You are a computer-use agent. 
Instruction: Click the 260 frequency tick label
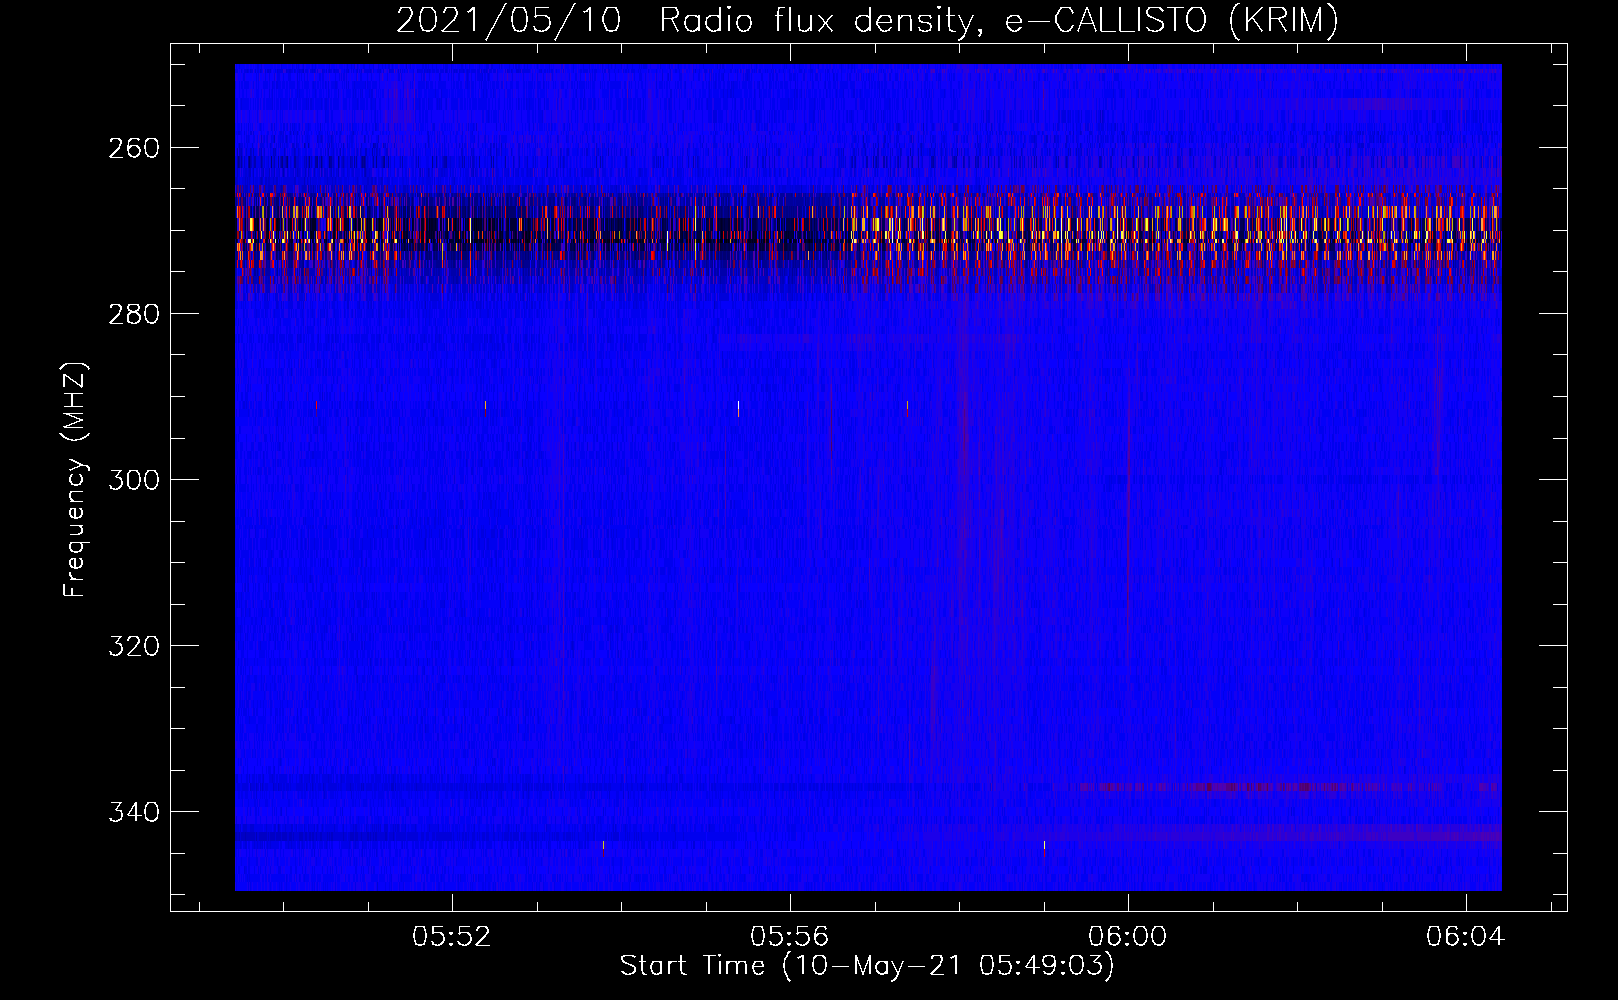pyautogui.click(x=133, y=148)
